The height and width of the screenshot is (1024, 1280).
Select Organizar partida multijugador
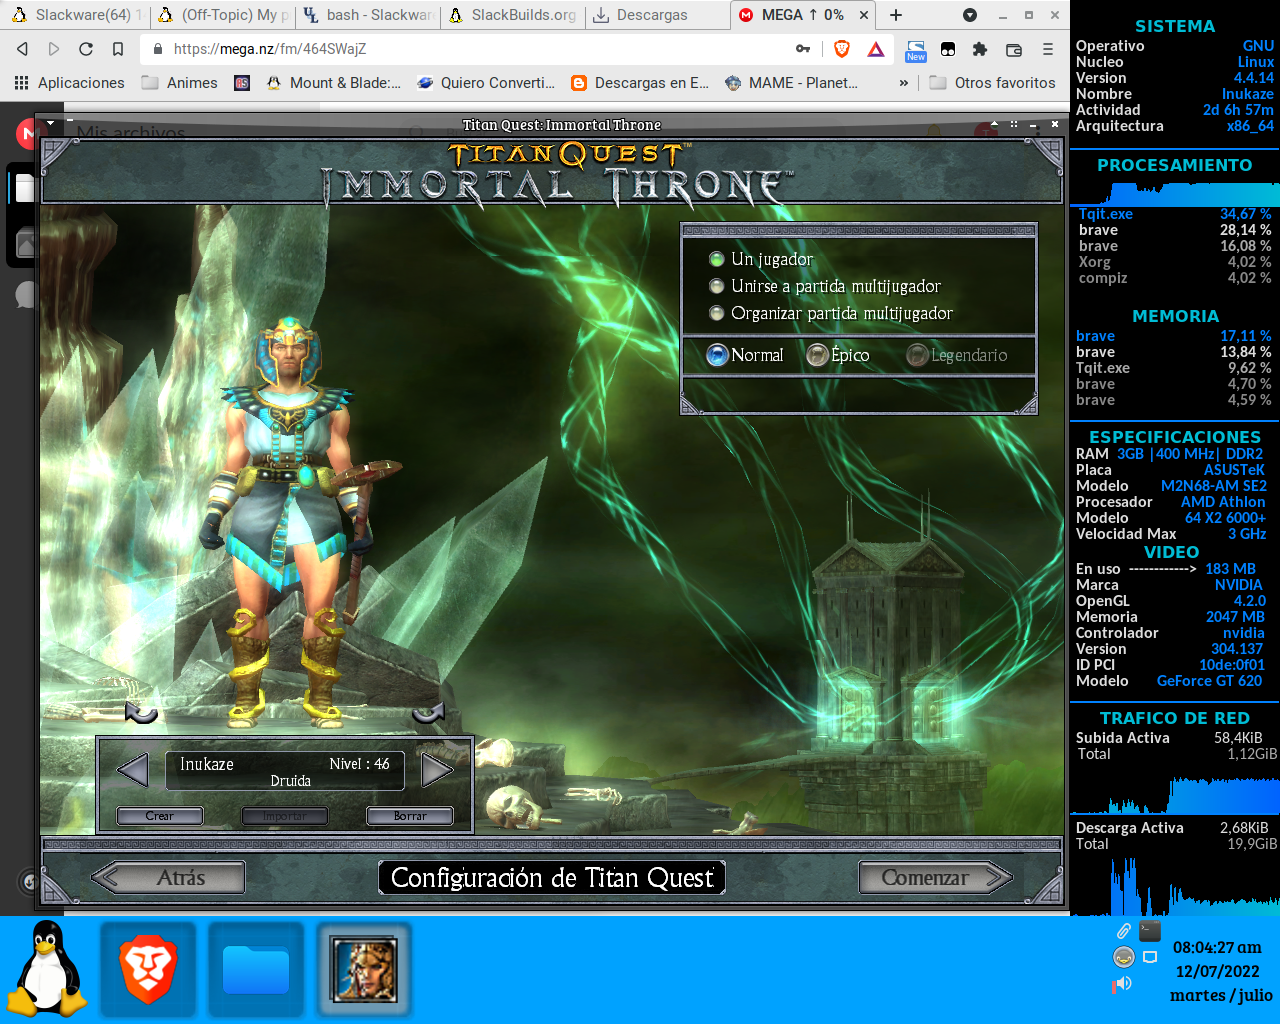(x=831, y=313)
